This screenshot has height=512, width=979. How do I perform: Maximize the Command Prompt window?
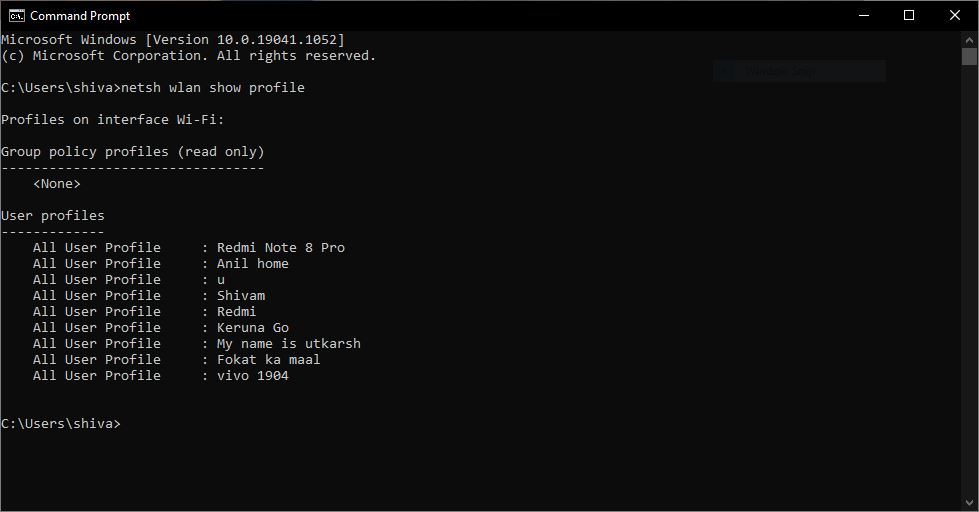909,16
